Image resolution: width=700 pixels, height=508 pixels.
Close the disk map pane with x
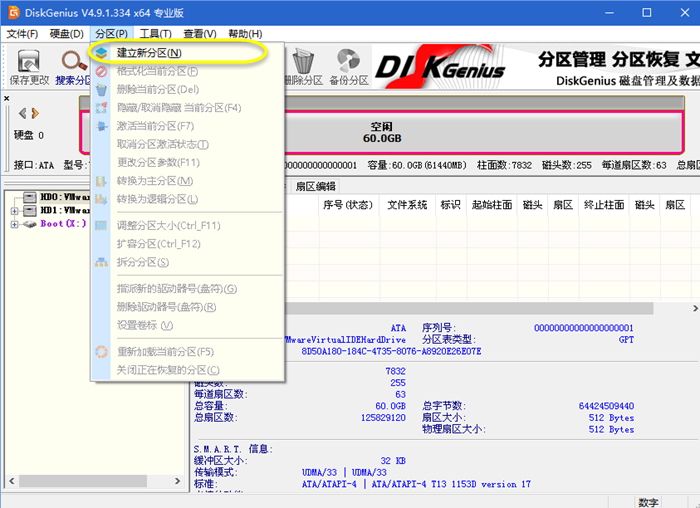[x=7, y=98]
